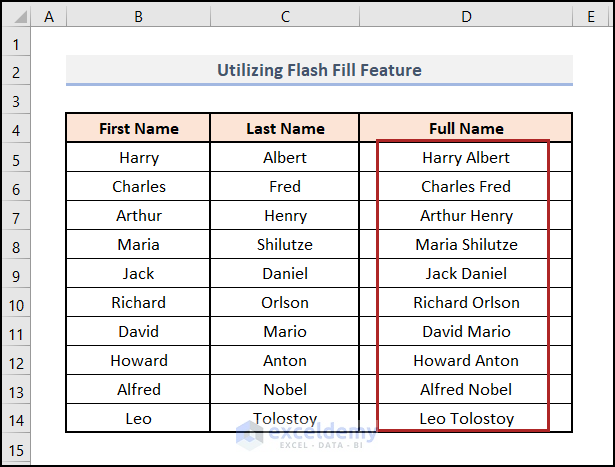The width and height of the screenshot is (615, 467).
Task: Select the cell with 'Shilutze' last name
Action: click(x=285, y=245)
